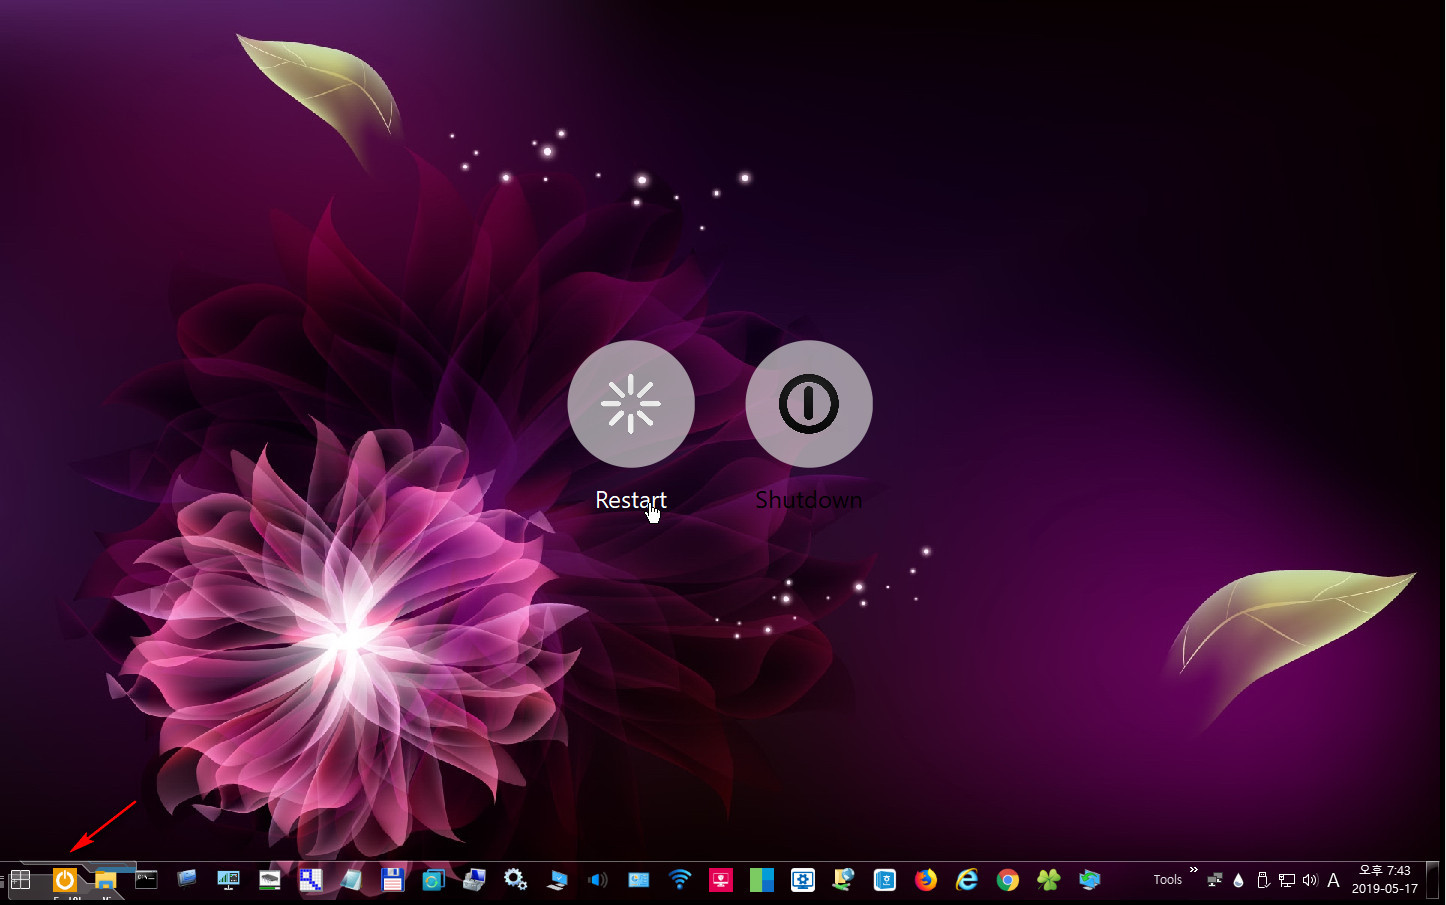Launch Google Chrome from the taskbar
1446x905 pixels.
pyautogui.click(x=1008, y=880)
